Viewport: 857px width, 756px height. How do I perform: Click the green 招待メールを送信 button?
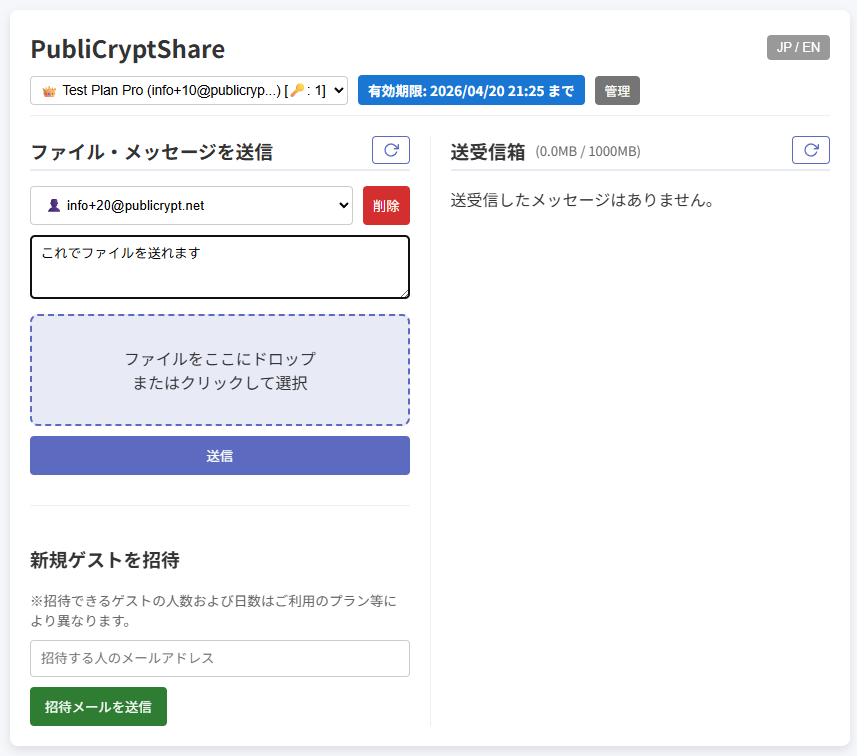click(98, 706)
